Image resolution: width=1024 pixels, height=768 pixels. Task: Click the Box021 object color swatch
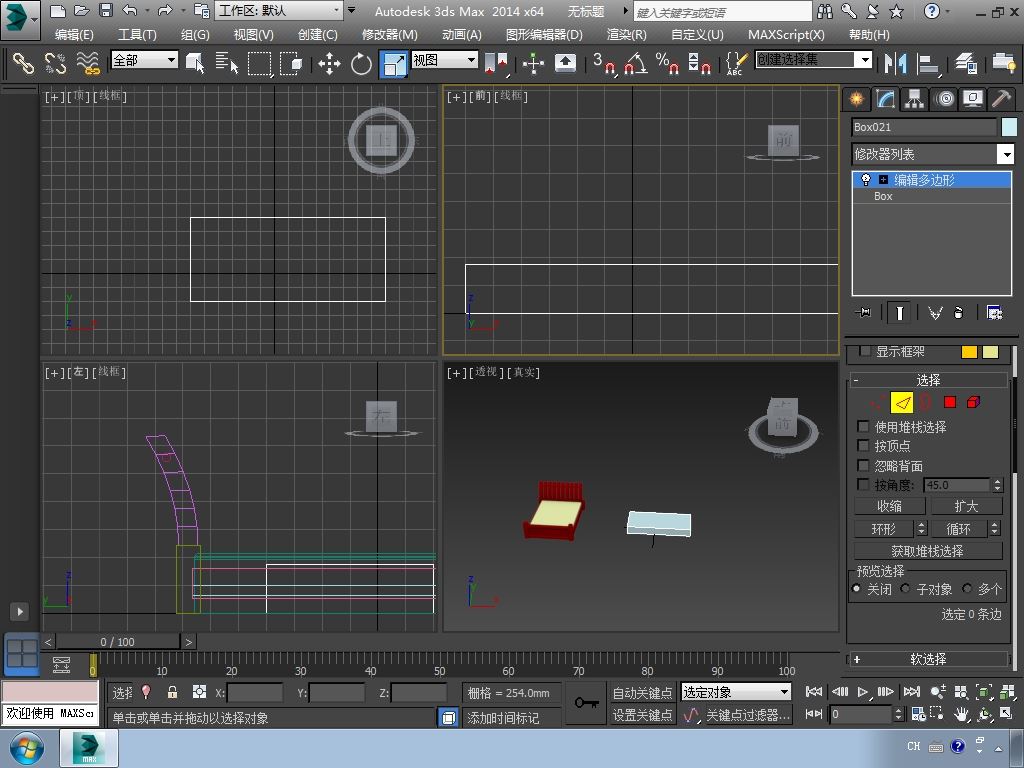pos(1009,127)
